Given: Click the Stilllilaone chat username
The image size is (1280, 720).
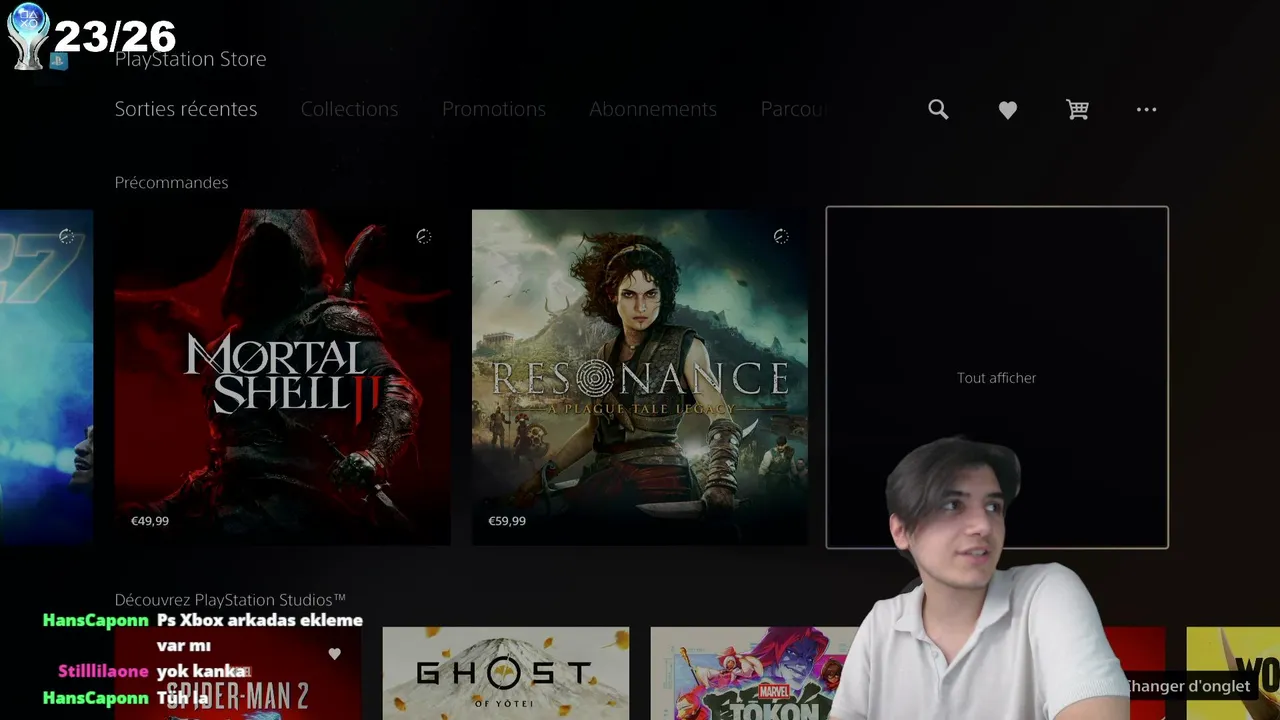Looking at the screenshot, I should [103, 671].
